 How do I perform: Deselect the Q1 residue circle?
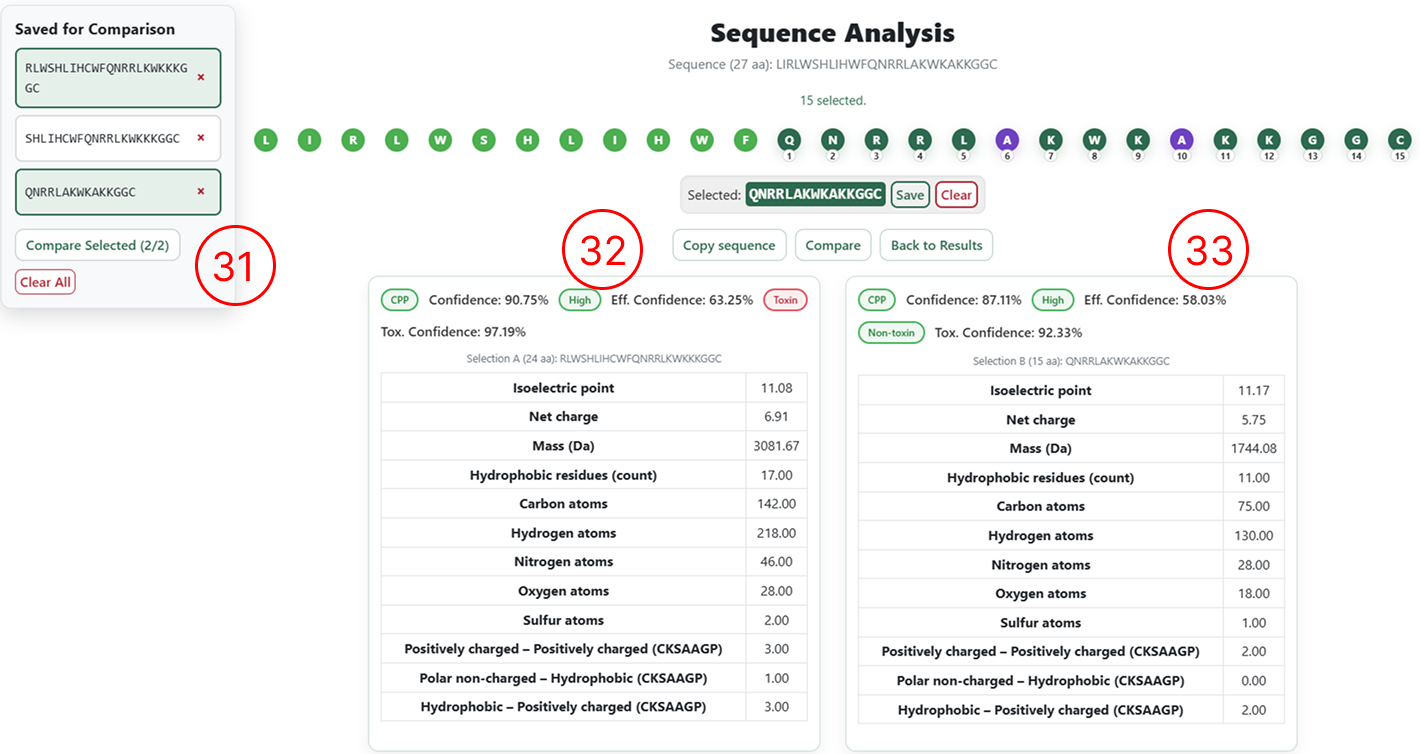[789, 140]
